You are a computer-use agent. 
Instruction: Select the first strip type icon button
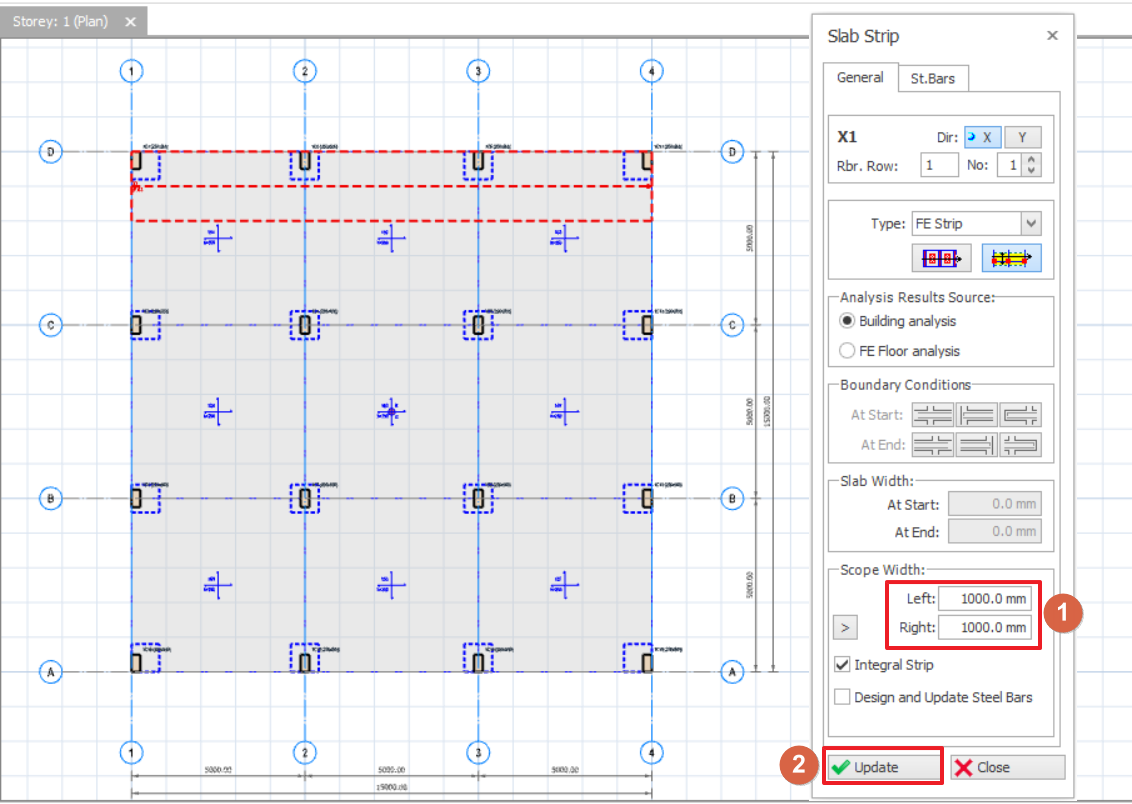(941, 258)
